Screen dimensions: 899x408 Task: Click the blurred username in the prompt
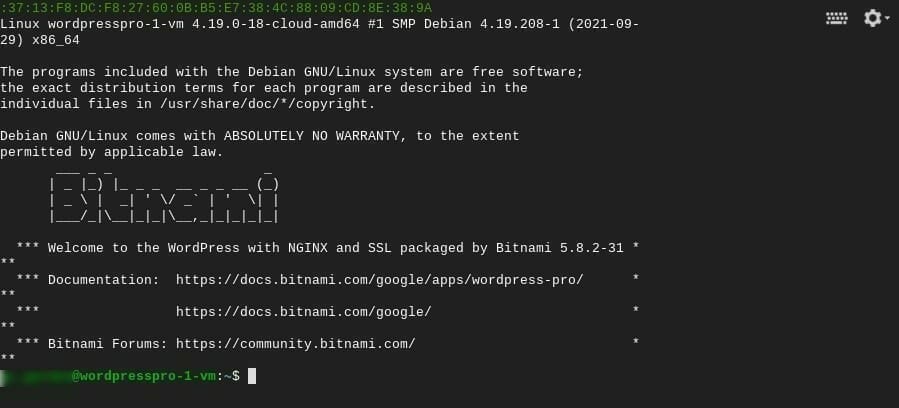(36, 376)
